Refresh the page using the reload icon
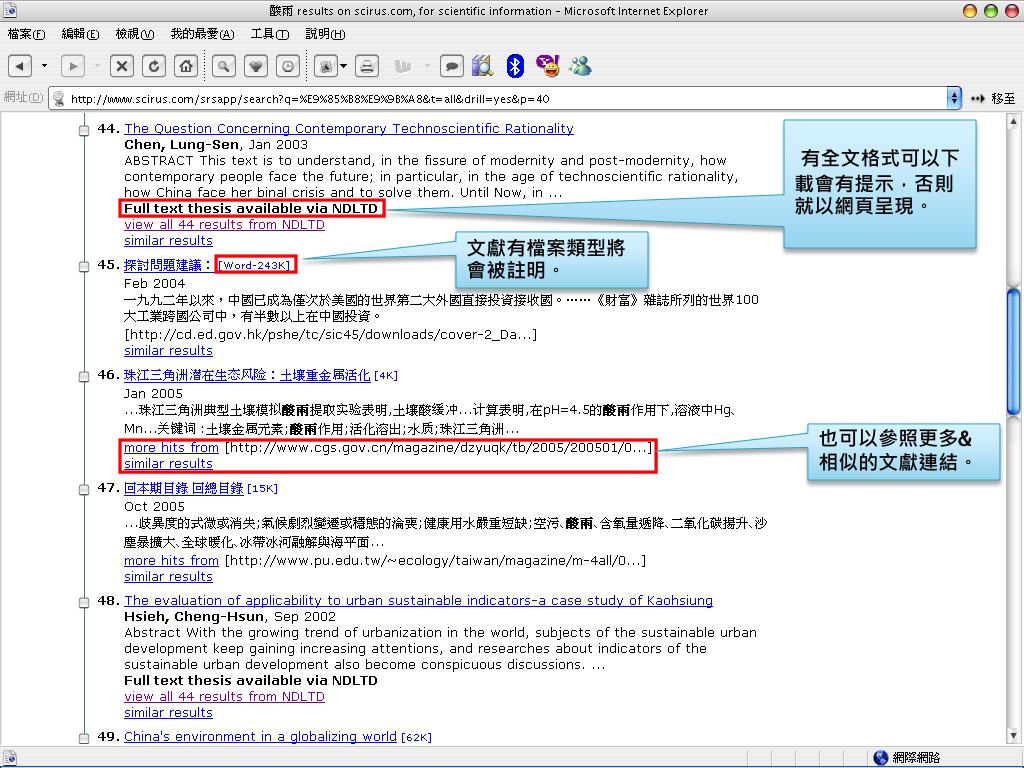 [x=154, y=66]
